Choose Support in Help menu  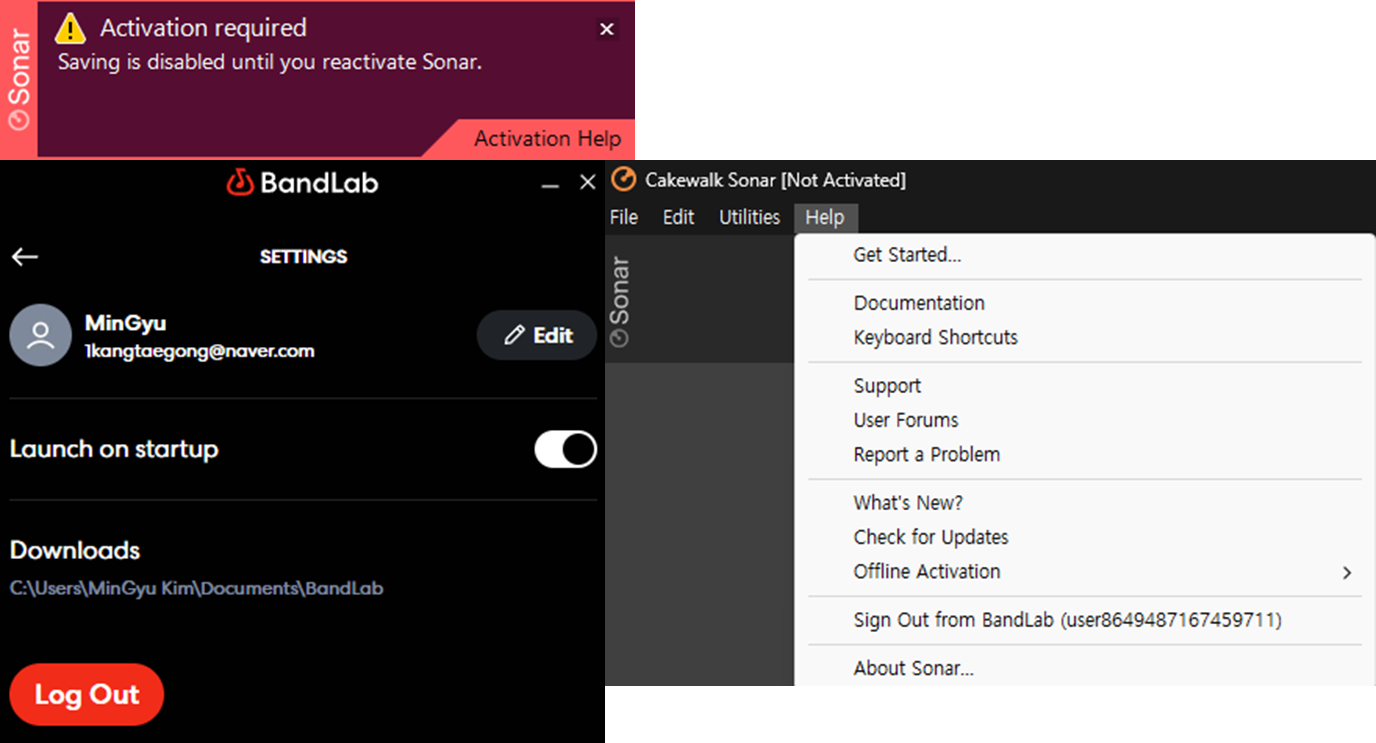[x=1085, y=386]
